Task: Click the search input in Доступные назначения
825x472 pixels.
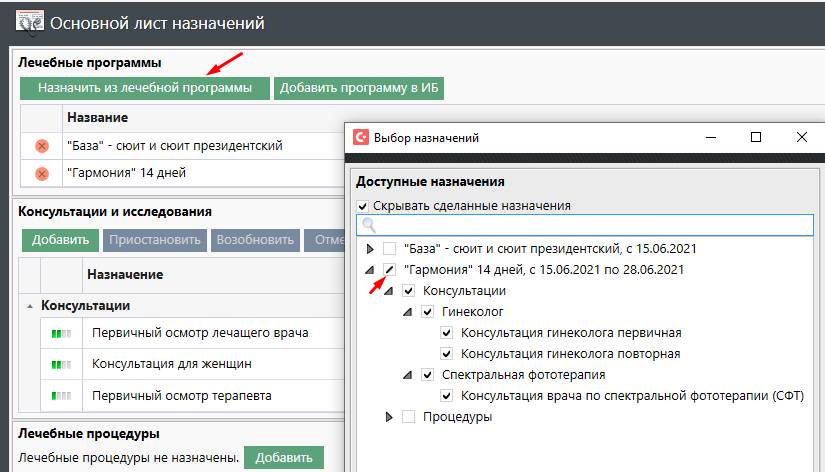Action: pos(590,226)
